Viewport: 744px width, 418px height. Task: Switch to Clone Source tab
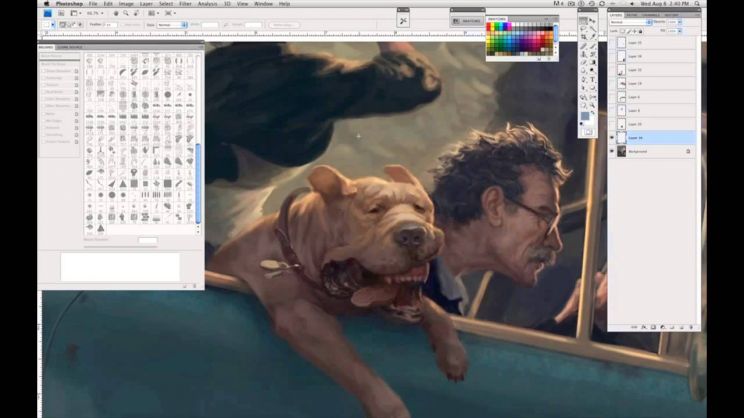pos(70,47)
